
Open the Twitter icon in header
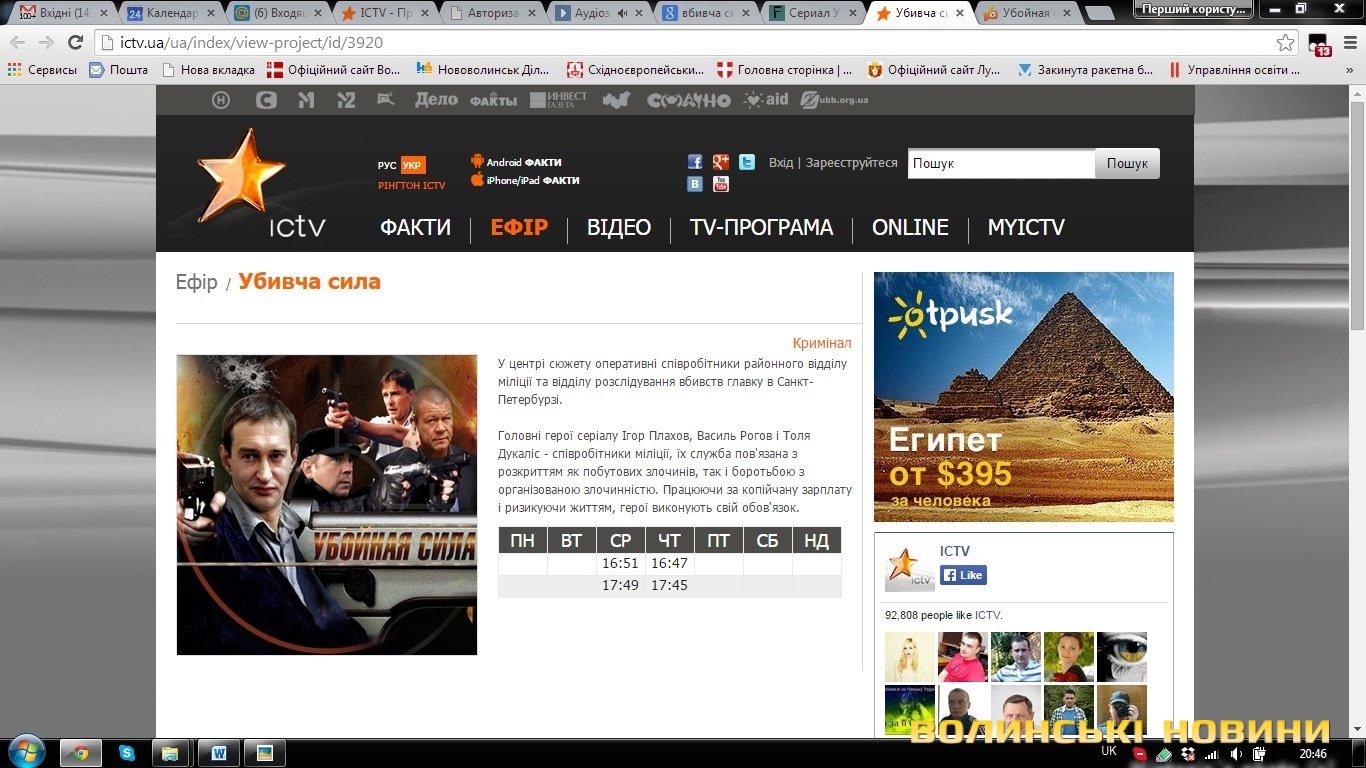point(747,162)
